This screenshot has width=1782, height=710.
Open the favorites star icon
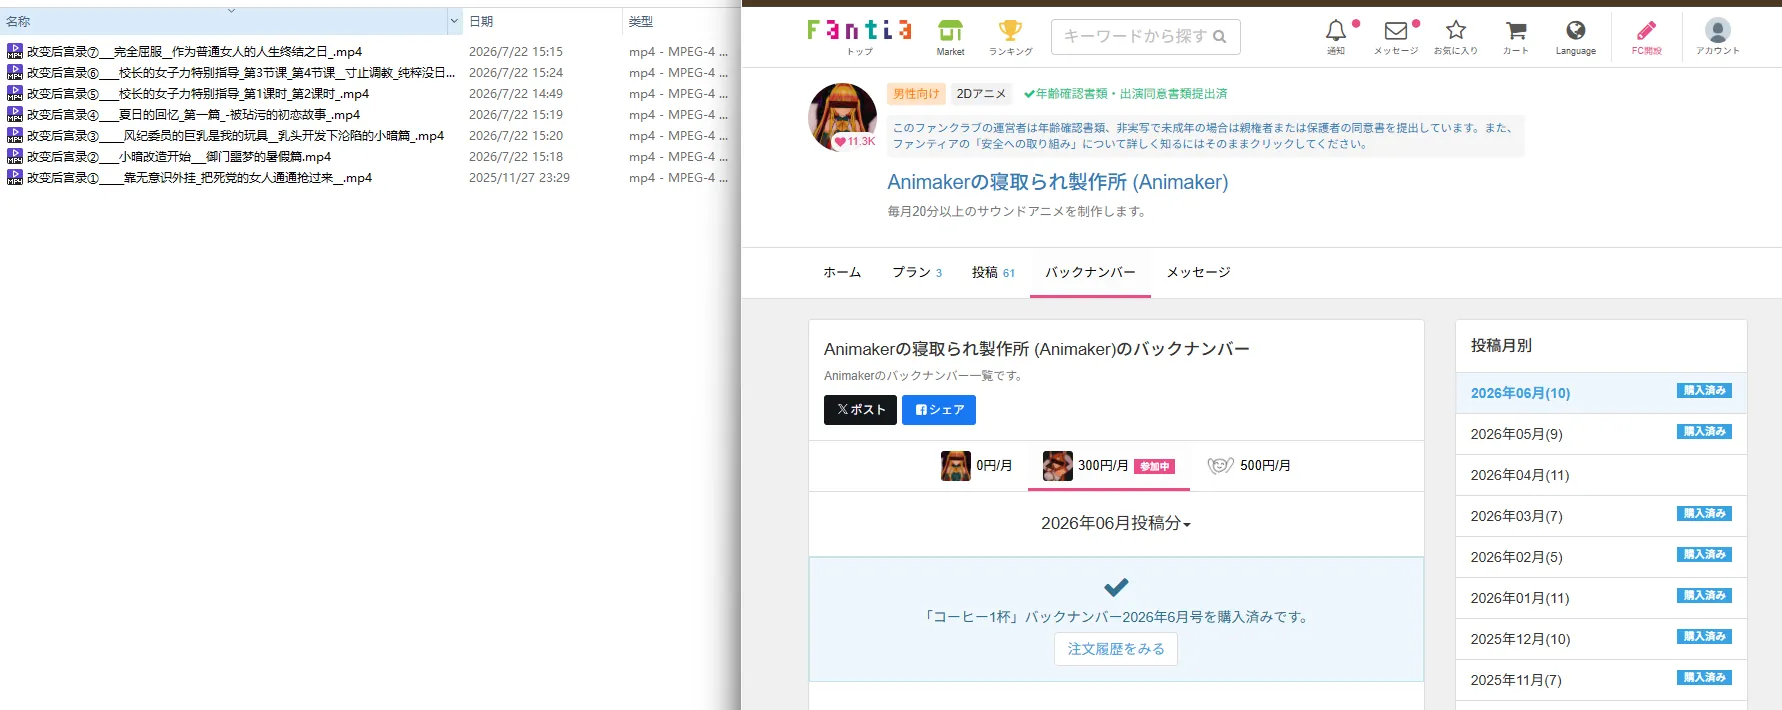point(1456,30)
